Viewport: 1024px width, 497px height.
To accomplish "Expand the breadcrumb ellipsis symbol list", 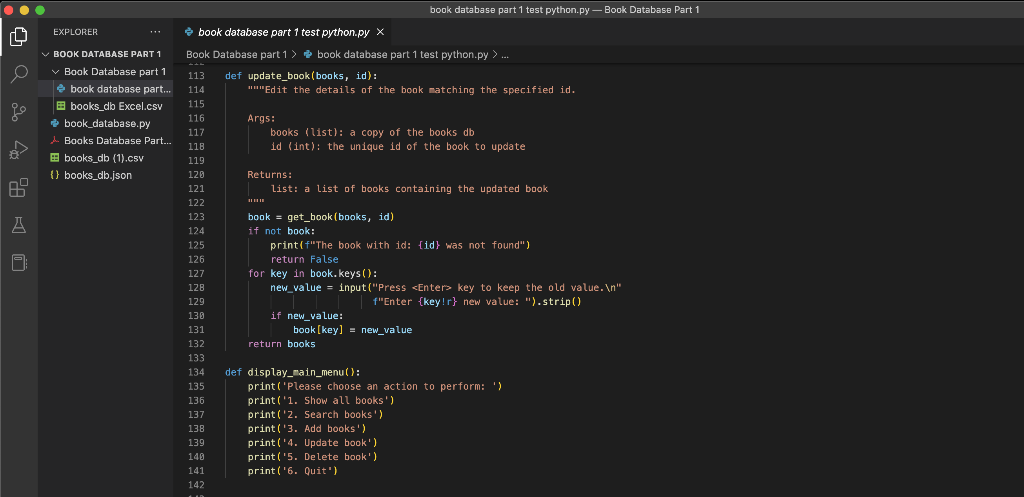I will coord(505,54).
